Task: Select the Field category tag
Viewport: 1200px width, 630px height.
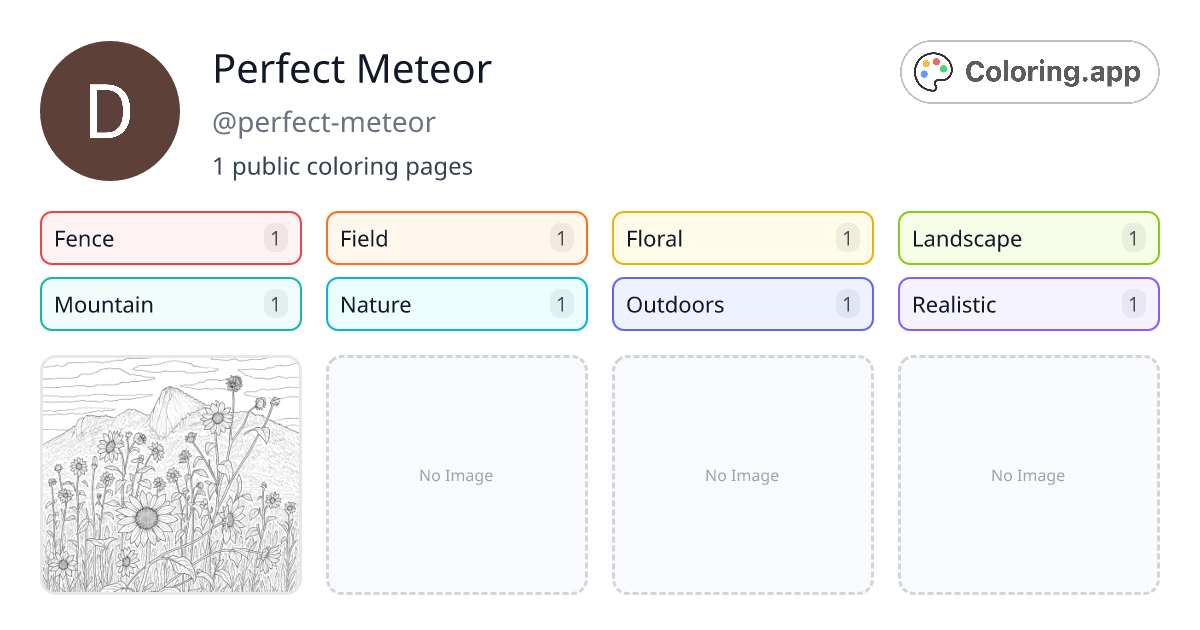Action: pos(456,238)
